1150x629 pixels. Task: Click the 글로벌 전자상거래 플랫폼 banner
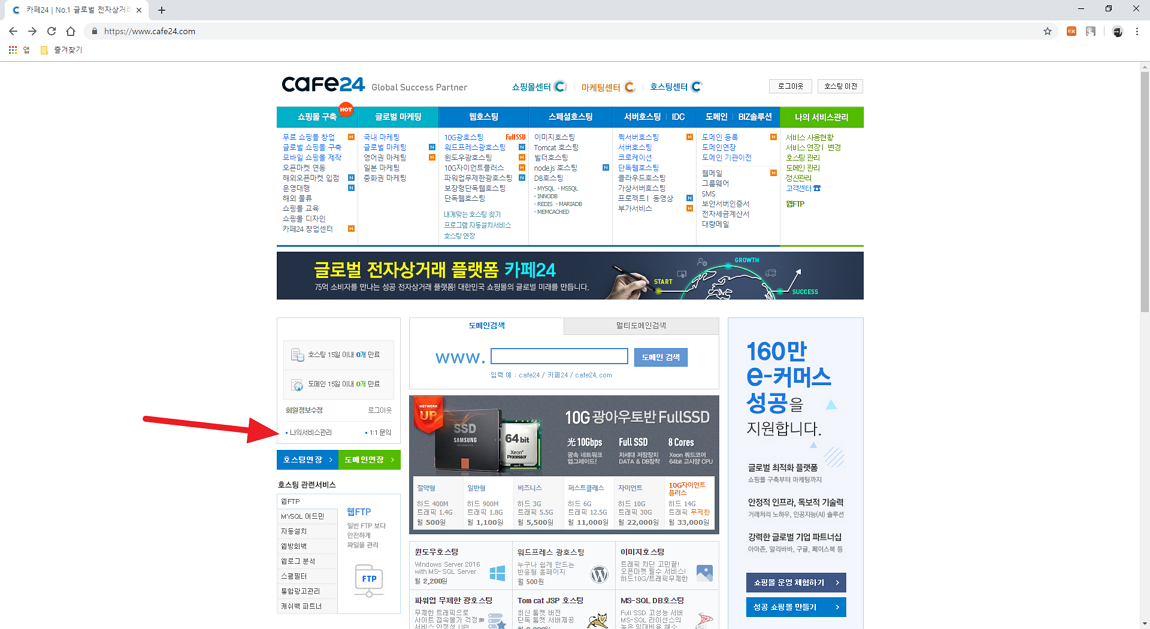(570, 276)
